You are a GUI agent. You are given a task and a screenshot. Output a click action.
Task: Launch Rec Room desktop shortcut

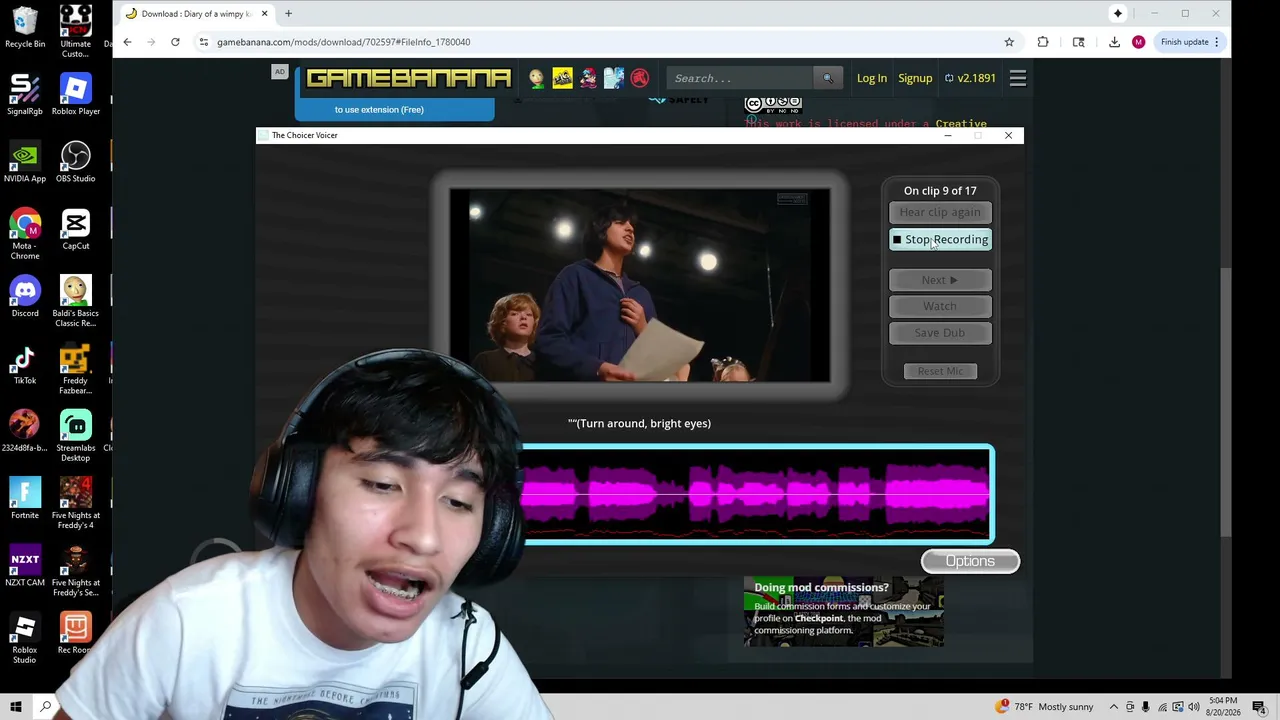(x=76, y=633)
